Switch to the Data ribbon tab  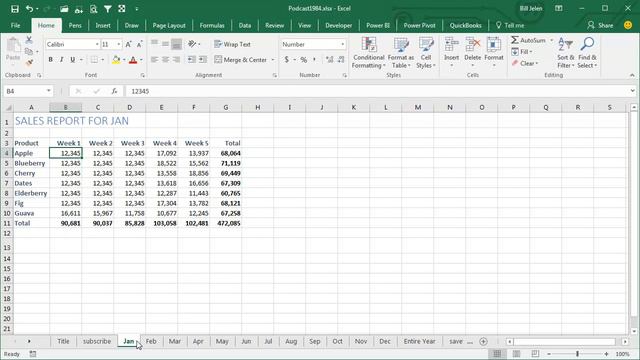245,25
